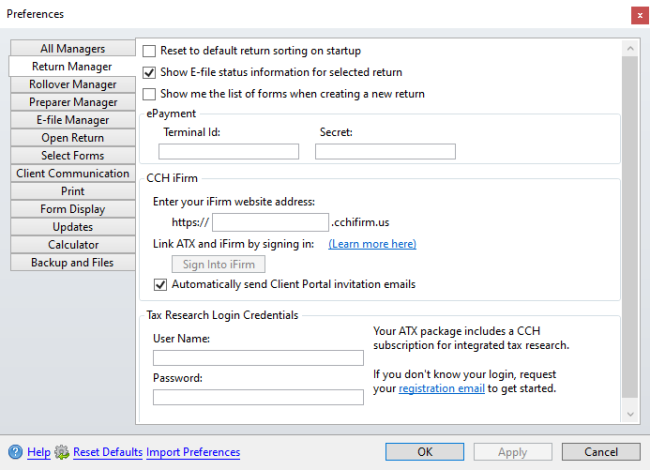650x470 pixels.
Task: Click the Tax Research Password field
Action: (258, 397)
